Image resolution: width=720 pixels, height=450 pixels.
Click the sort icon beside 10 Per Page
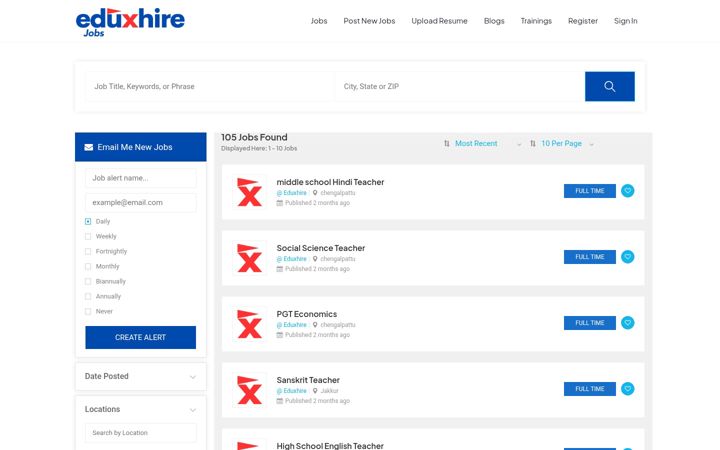533,144
